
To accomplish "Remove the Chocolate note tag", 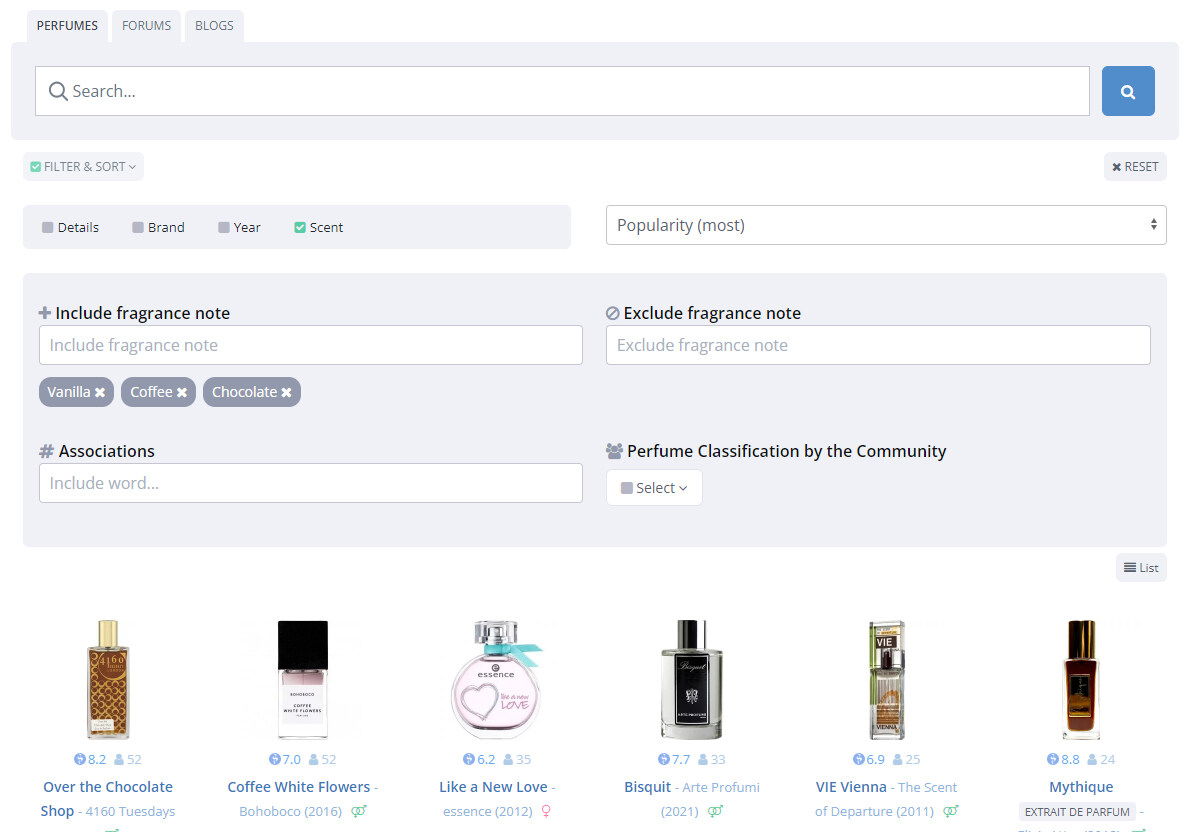I will coord(286,392).
